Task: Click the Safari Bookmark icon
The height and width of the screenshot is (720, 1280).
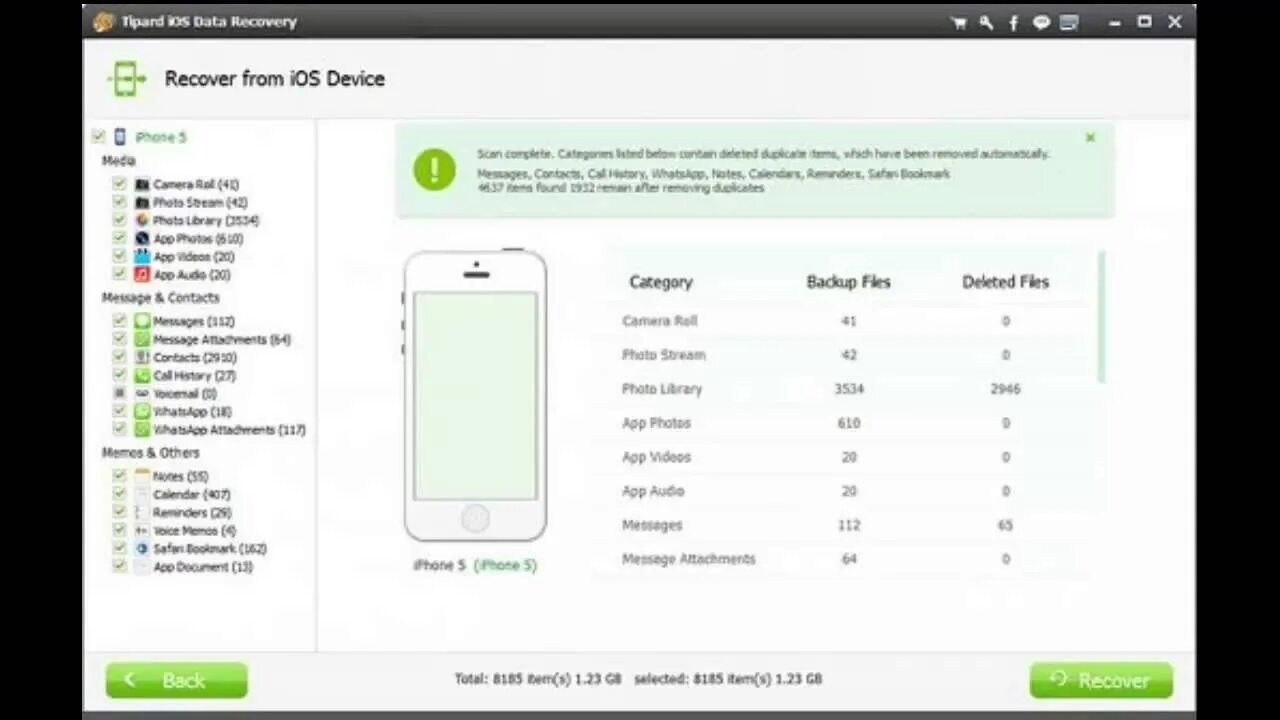Action: click(143, 549)
